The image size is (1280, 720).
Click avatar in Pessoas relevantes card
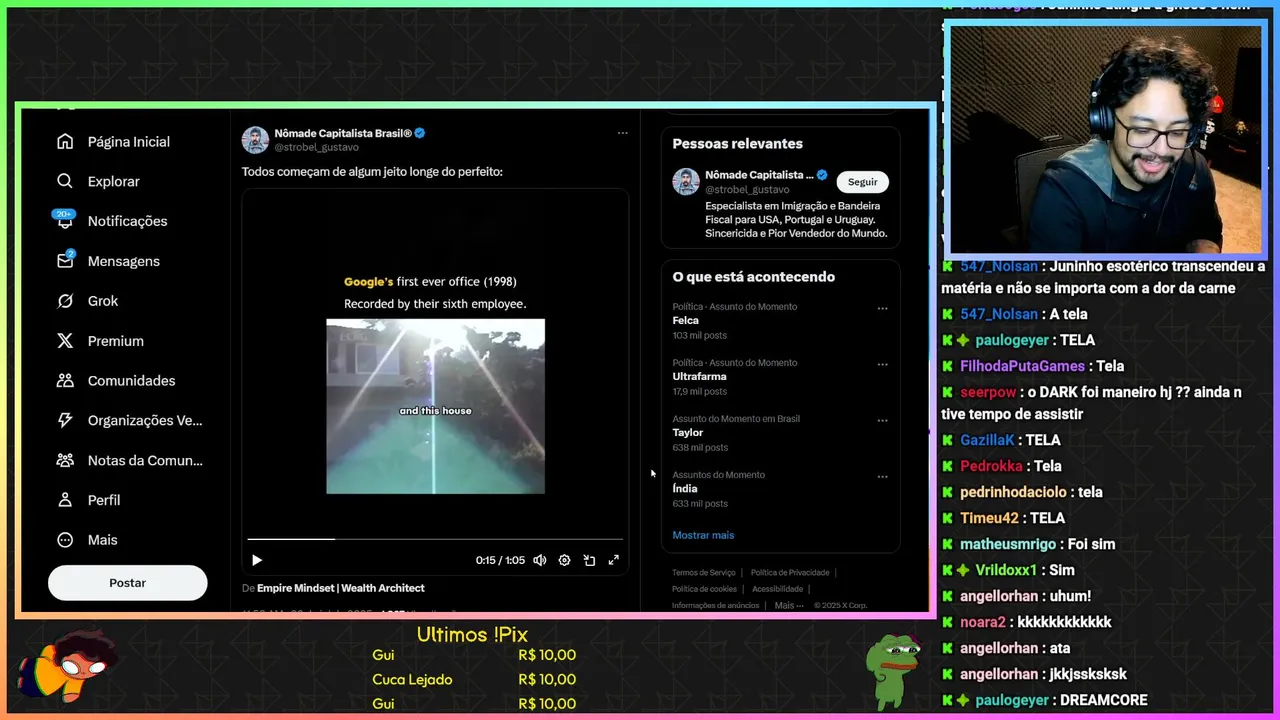click(686, 182)
